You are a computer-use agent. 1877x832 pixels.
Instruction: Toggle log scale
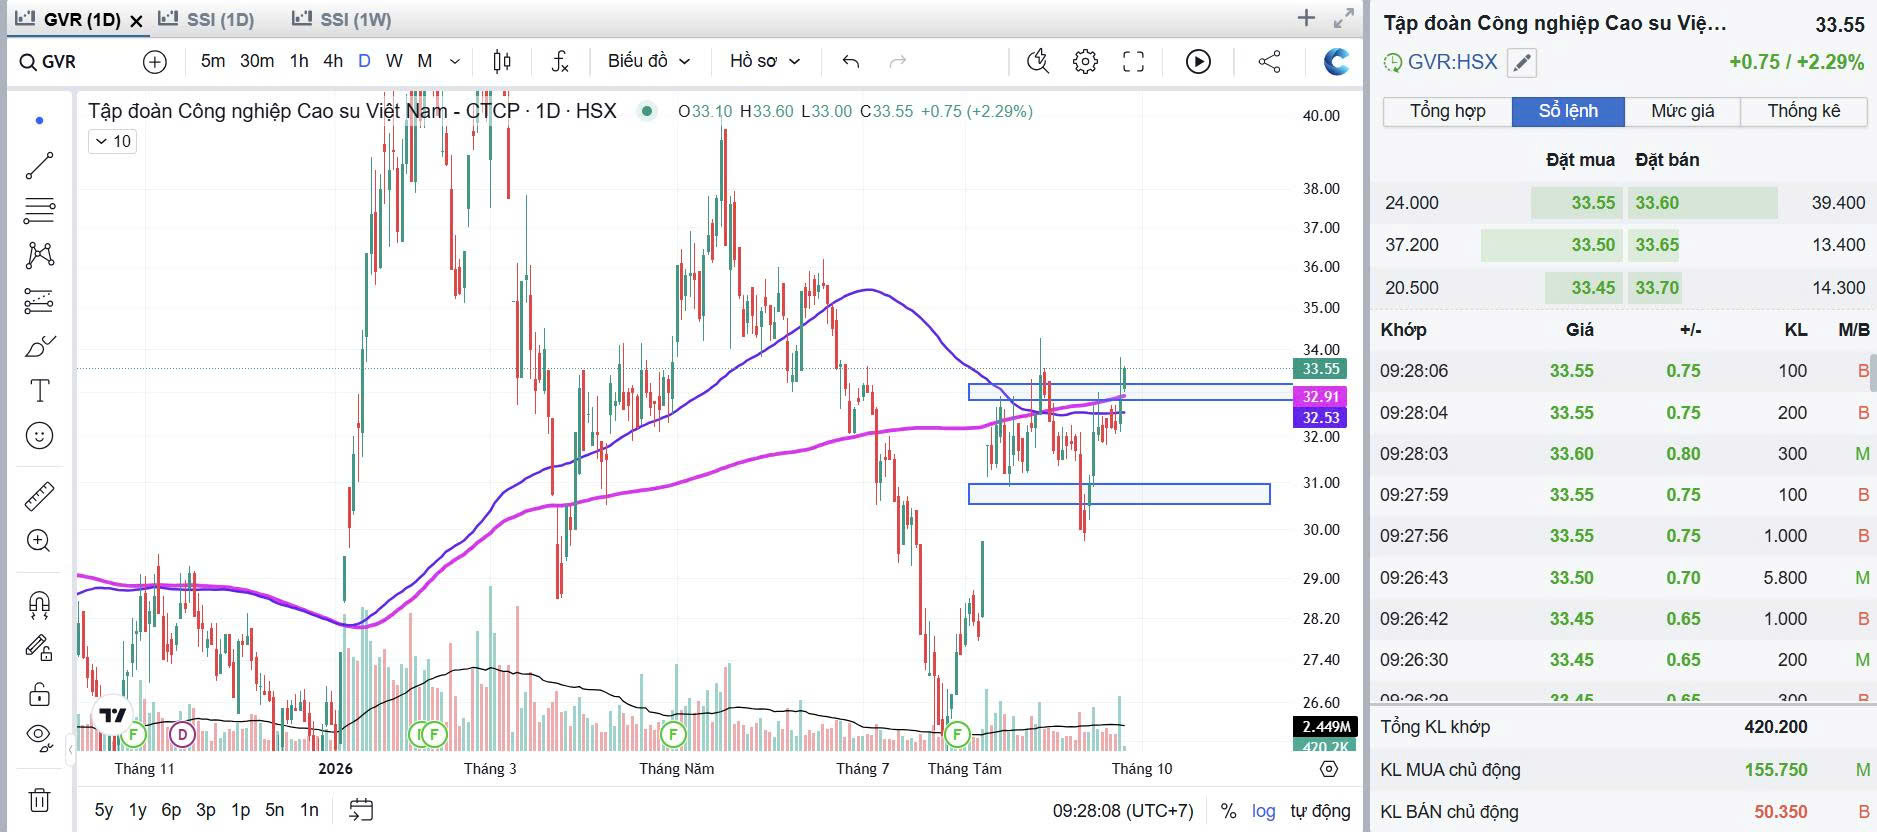(x=1264, y=811)
